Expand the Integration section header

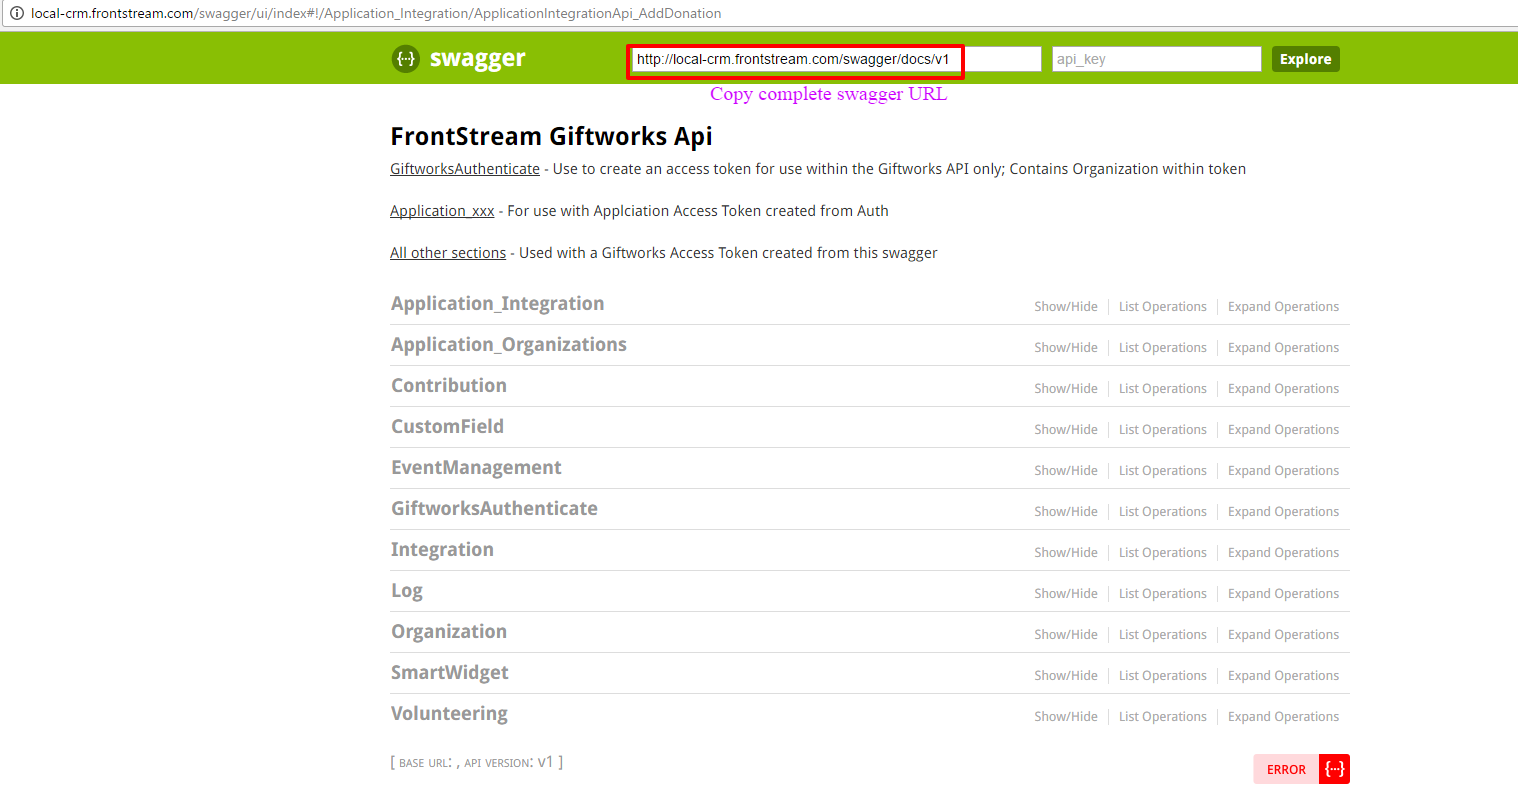442,549
